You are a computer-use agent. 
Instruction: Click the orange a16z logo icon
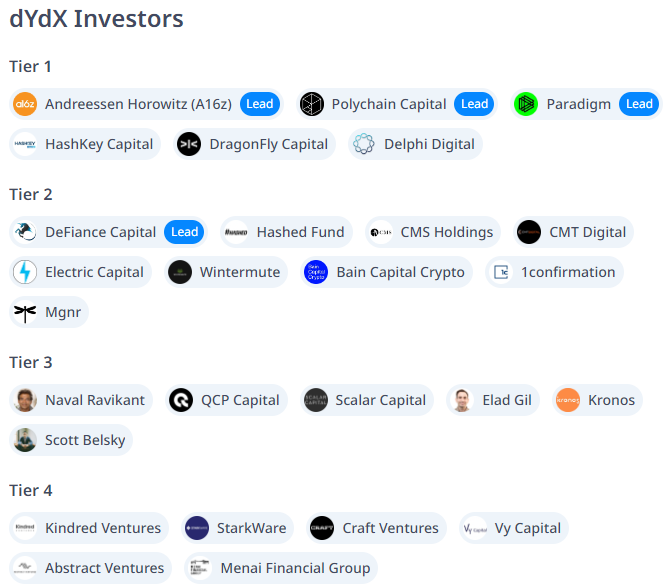coord(25,104)
